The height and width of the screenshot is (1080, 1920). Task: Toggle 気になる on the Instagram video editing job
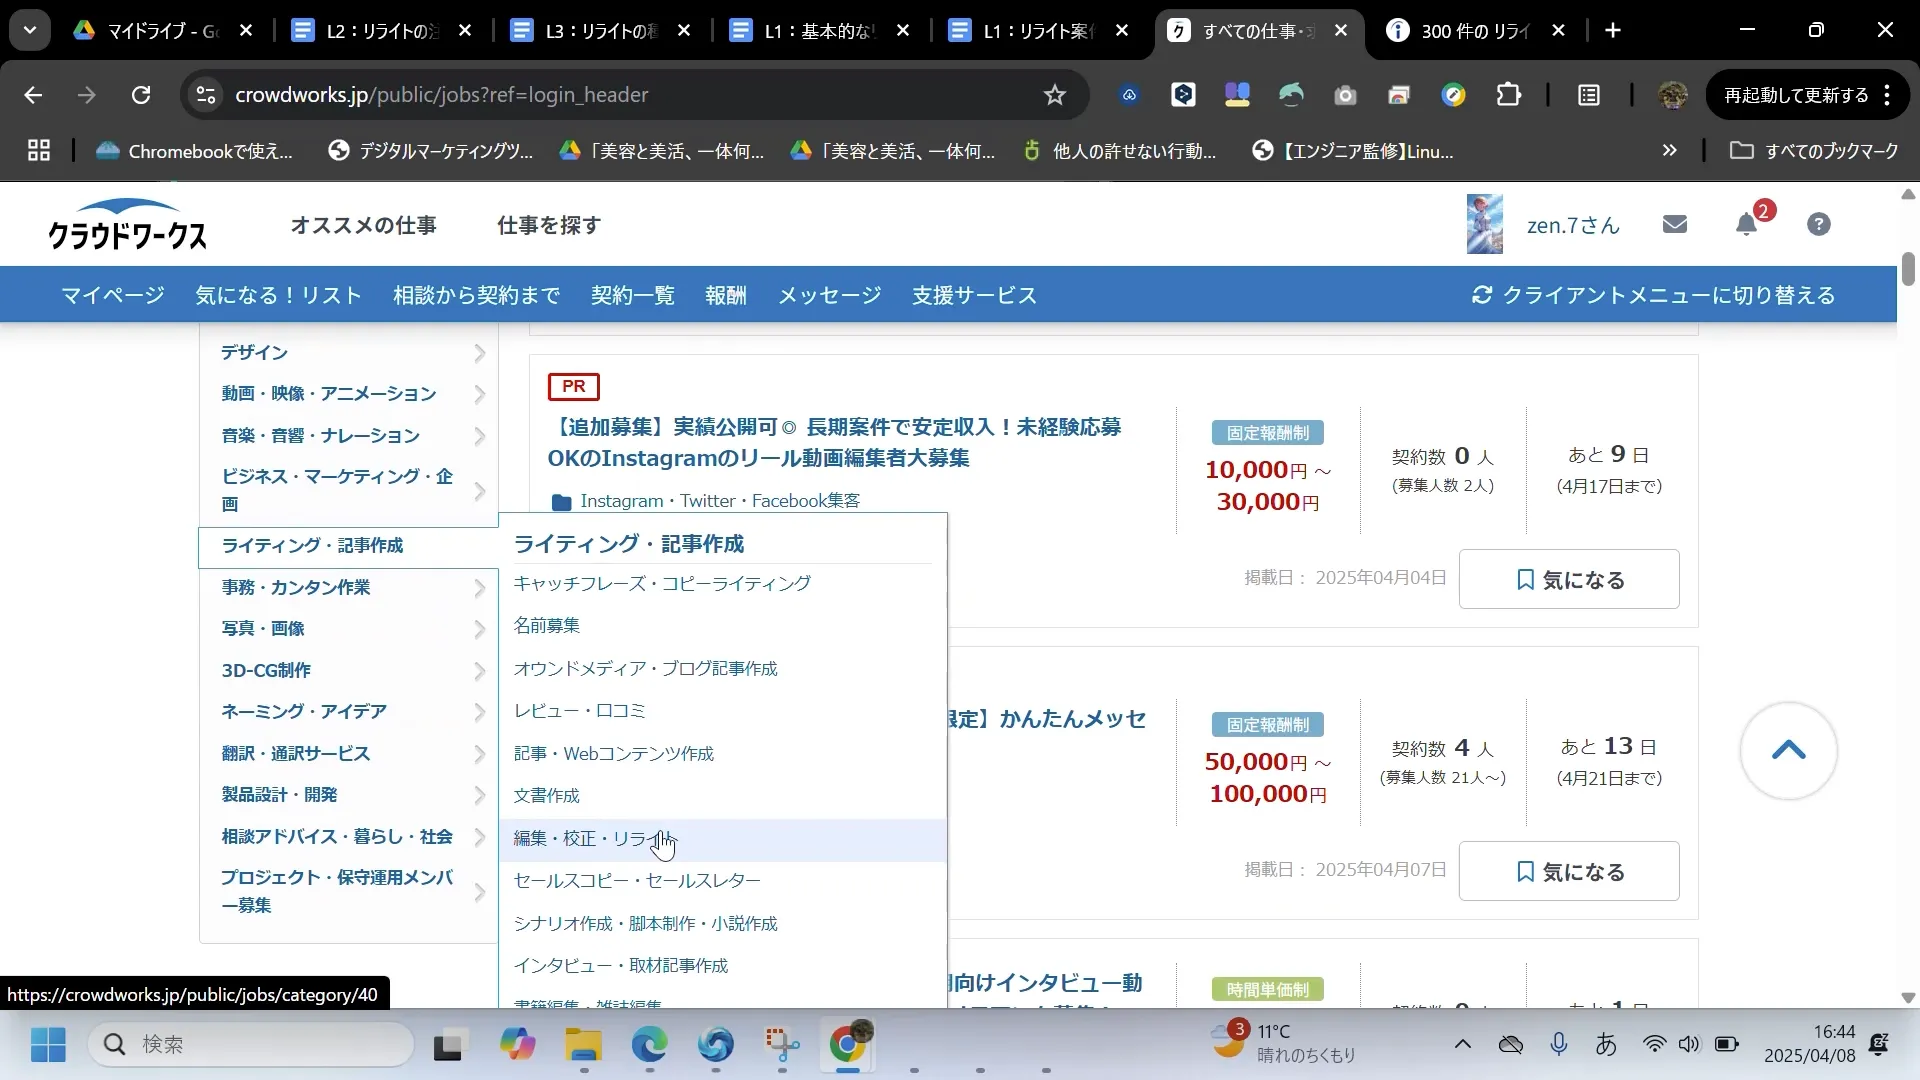click(1568, 579)
